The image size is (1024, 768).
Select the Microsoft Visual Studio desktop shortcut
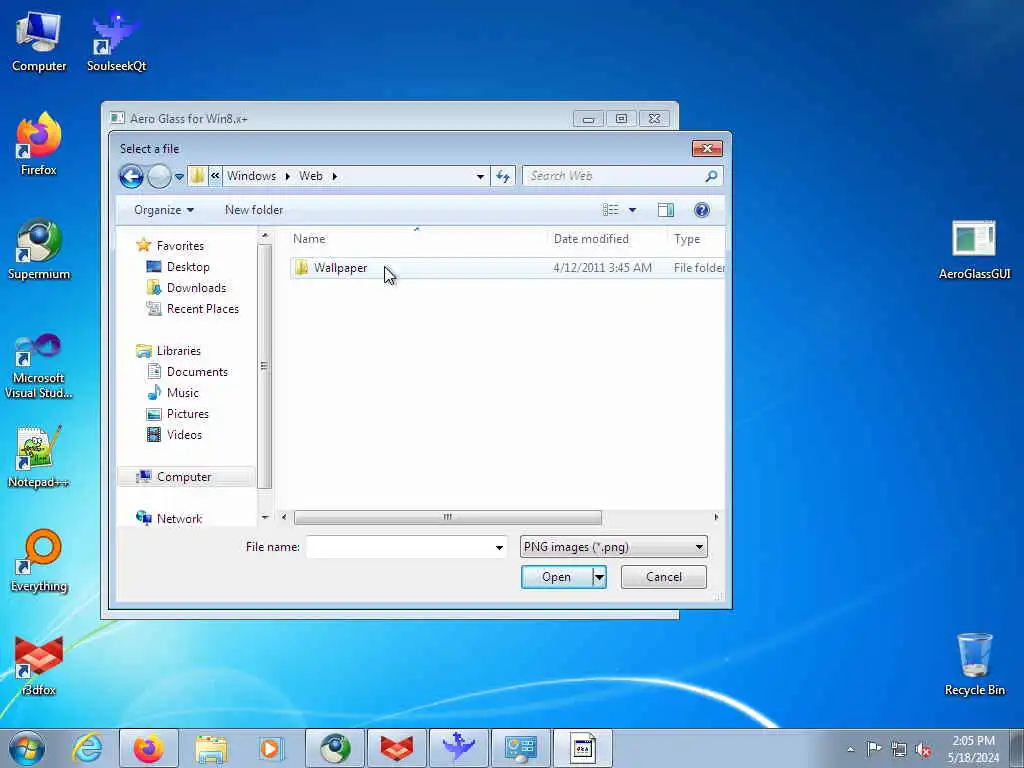click(39, 365)
